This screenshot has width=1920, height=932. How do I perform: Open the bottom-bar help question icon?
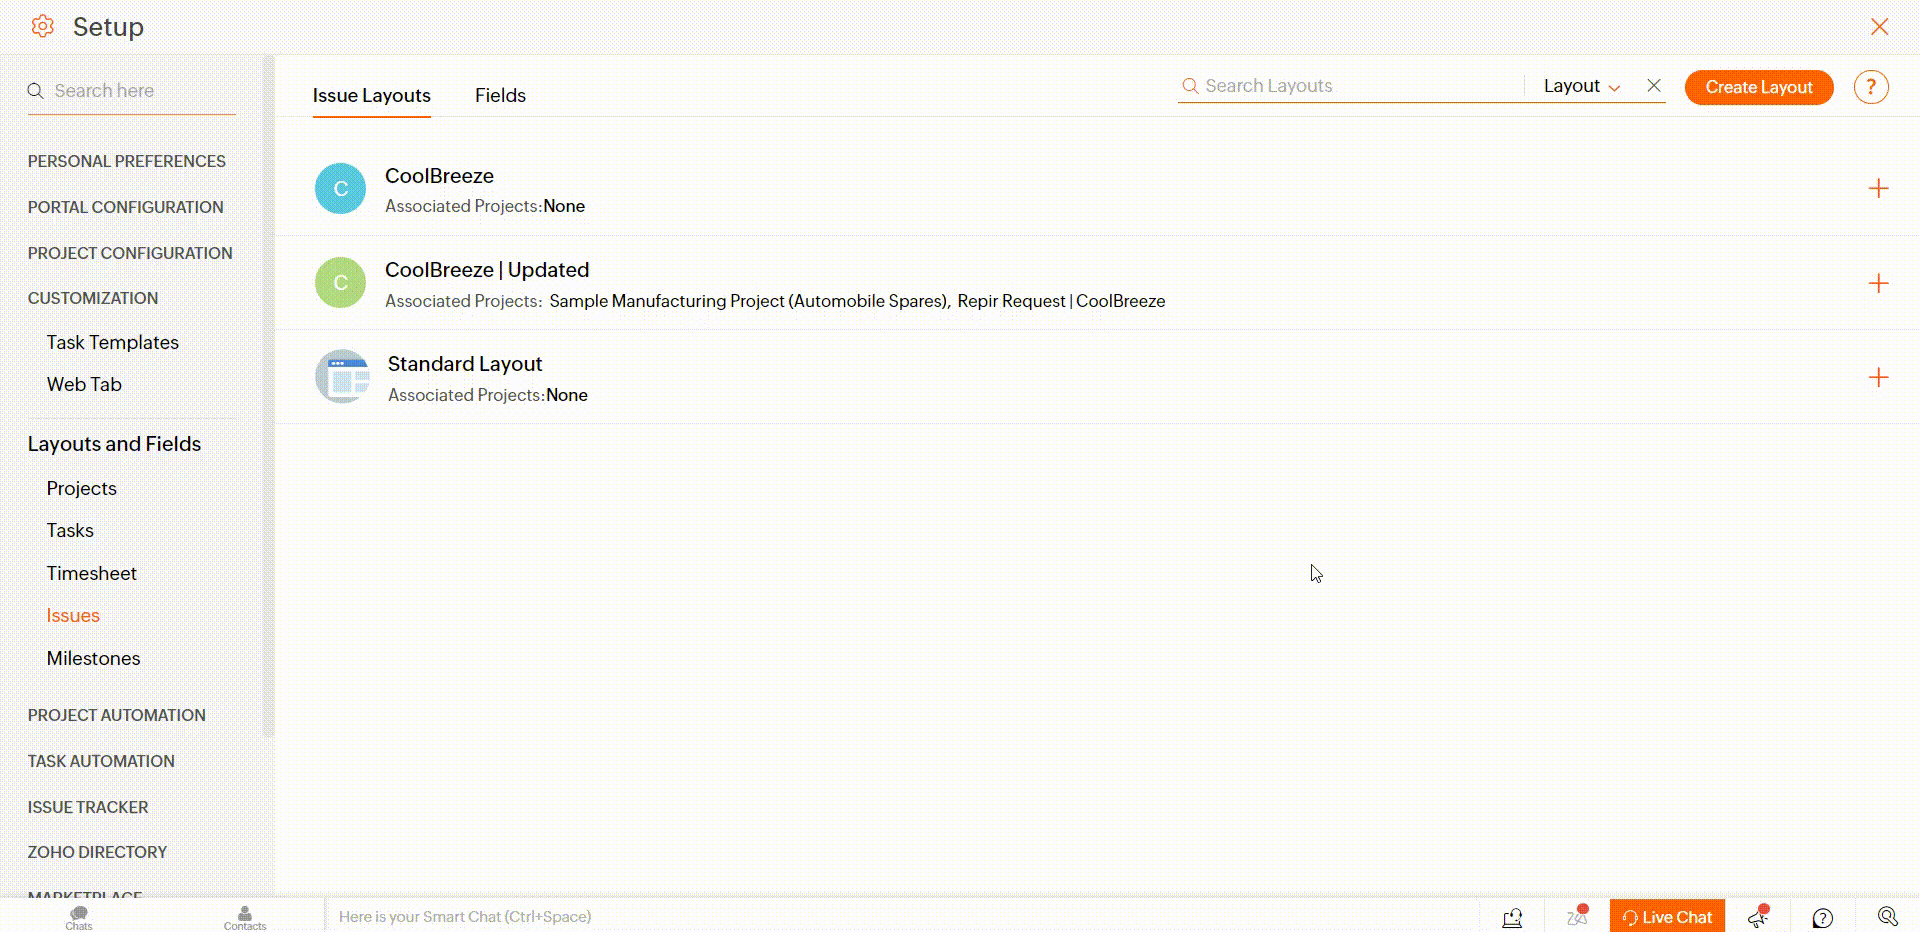(x=1822, y=917)
